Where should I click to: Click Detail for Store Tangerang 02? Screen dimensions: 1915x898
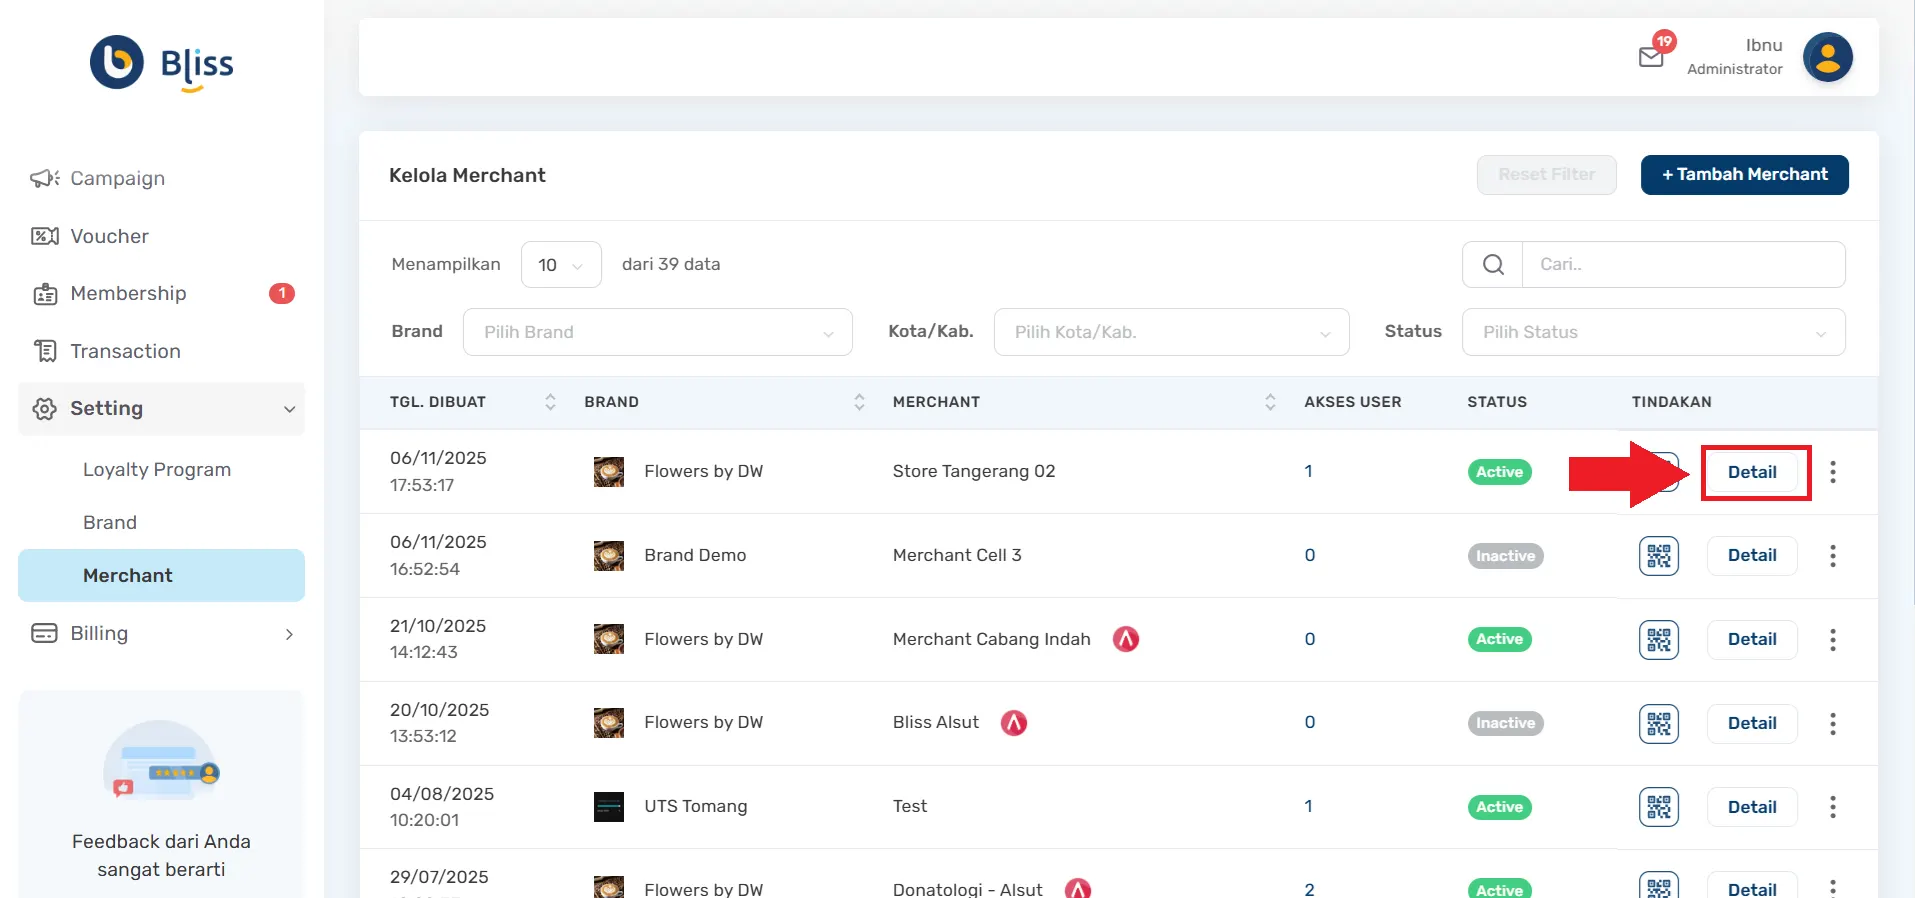(x=1752, y=472)
